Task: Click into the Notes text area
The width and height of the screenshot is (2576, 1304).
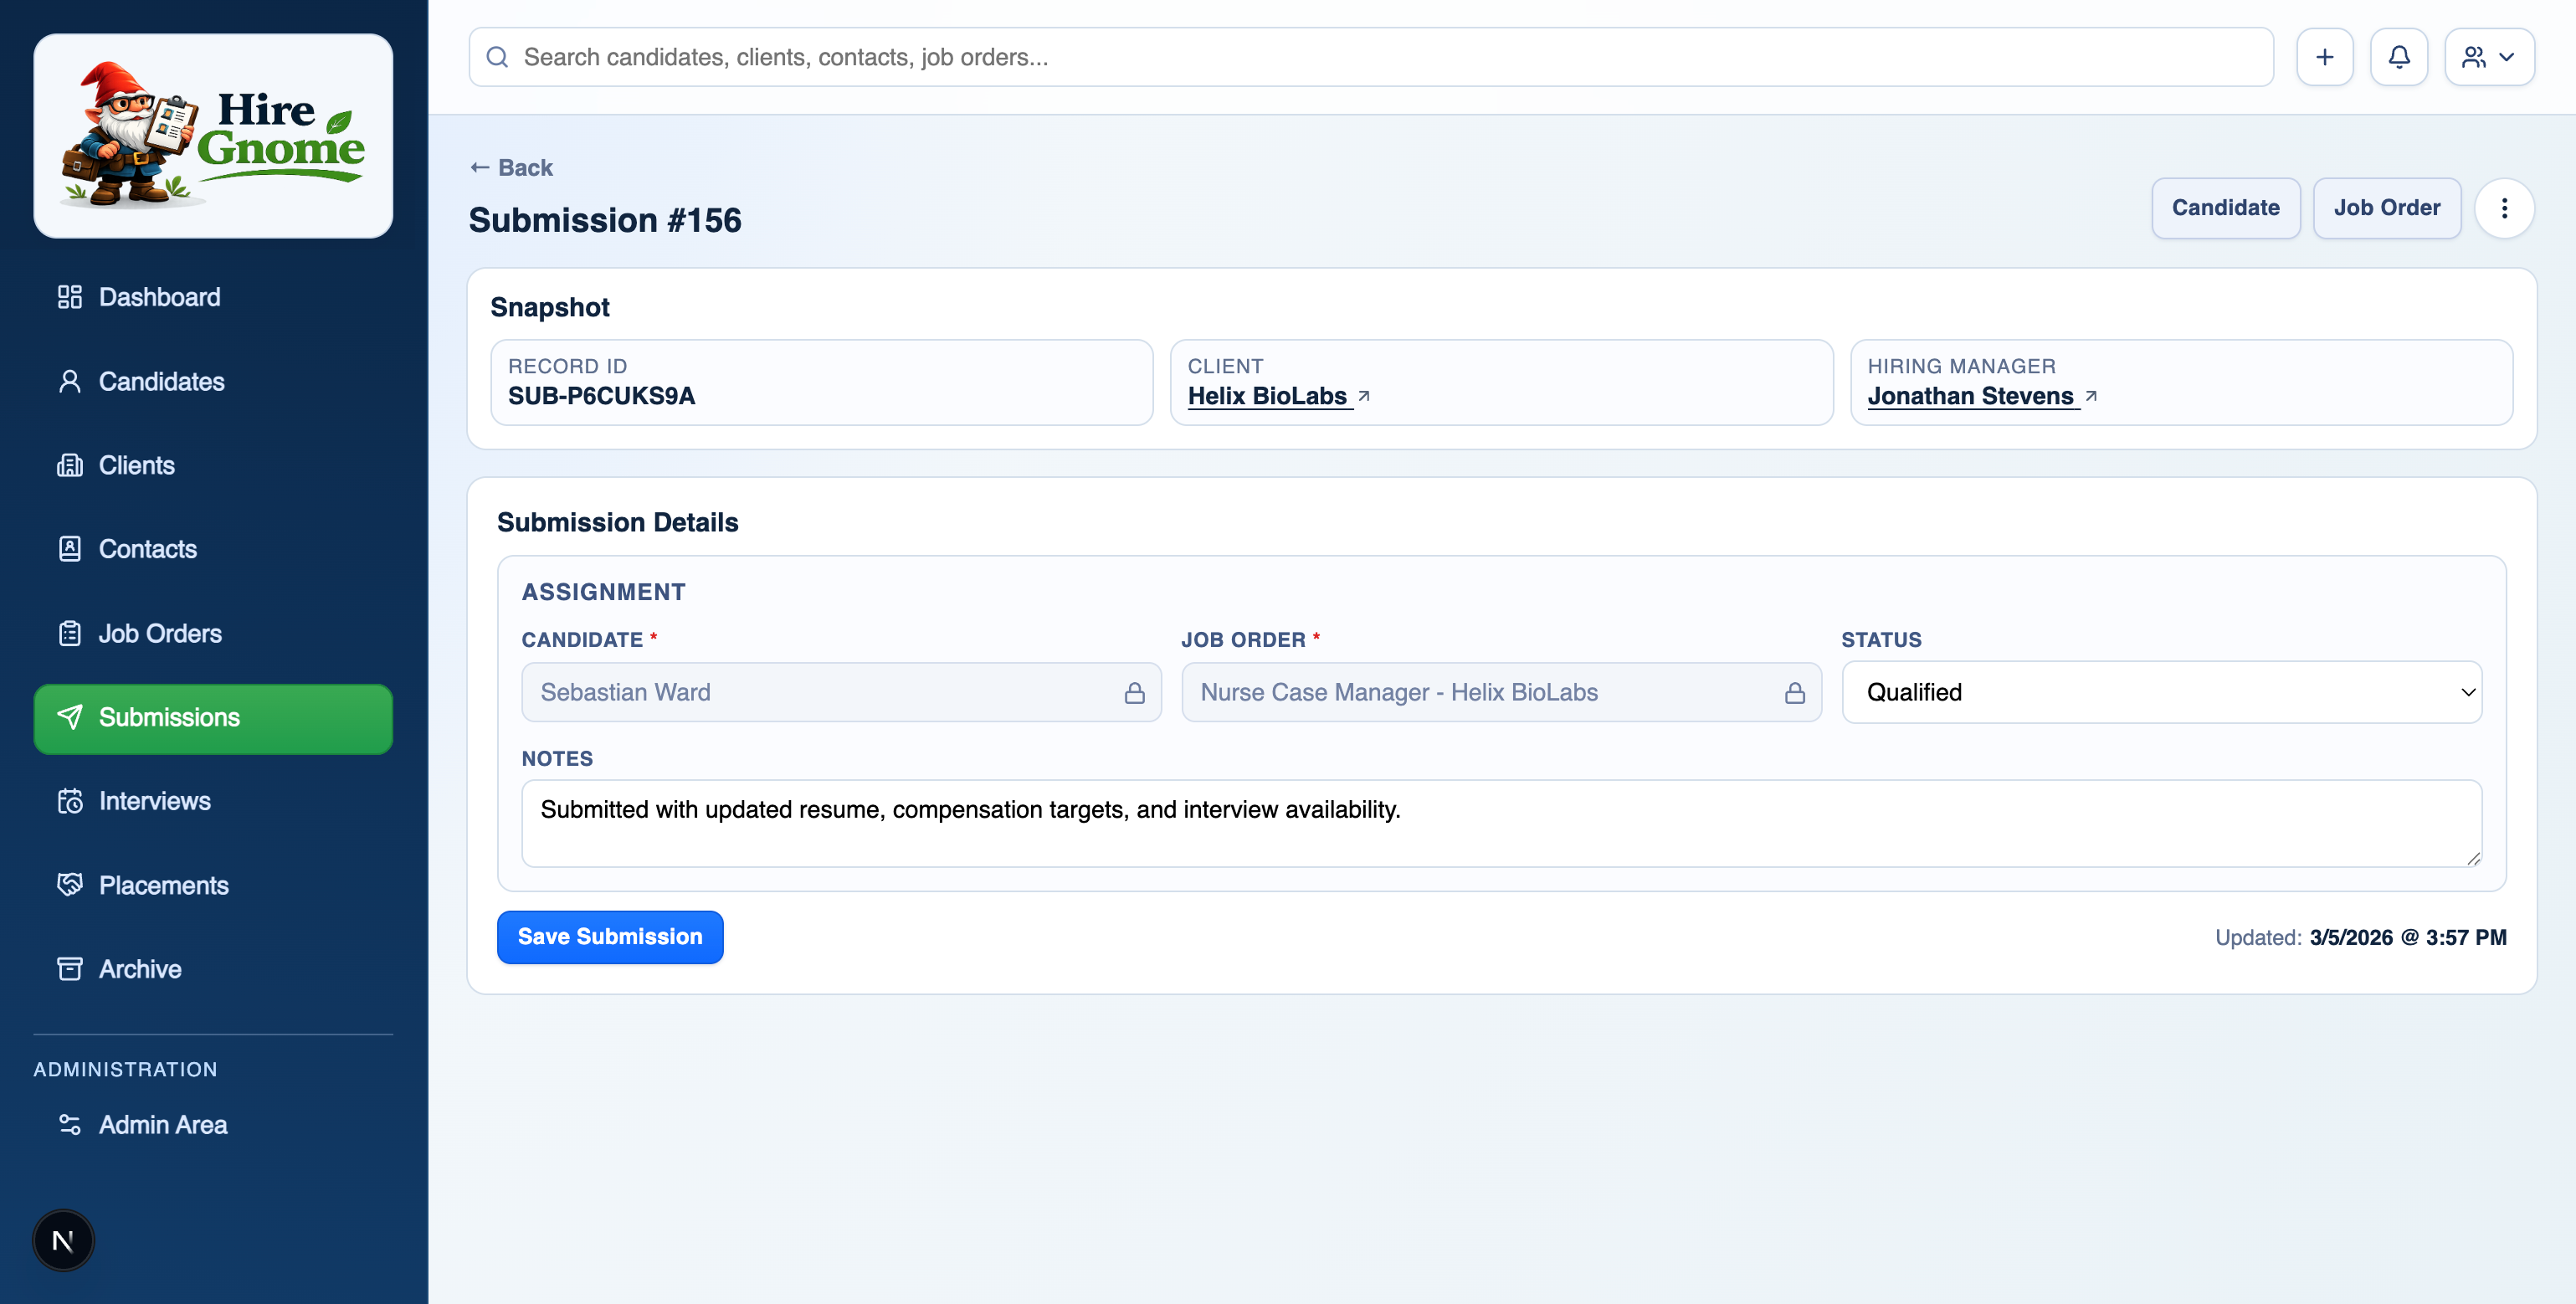Action: (1500, 823)
